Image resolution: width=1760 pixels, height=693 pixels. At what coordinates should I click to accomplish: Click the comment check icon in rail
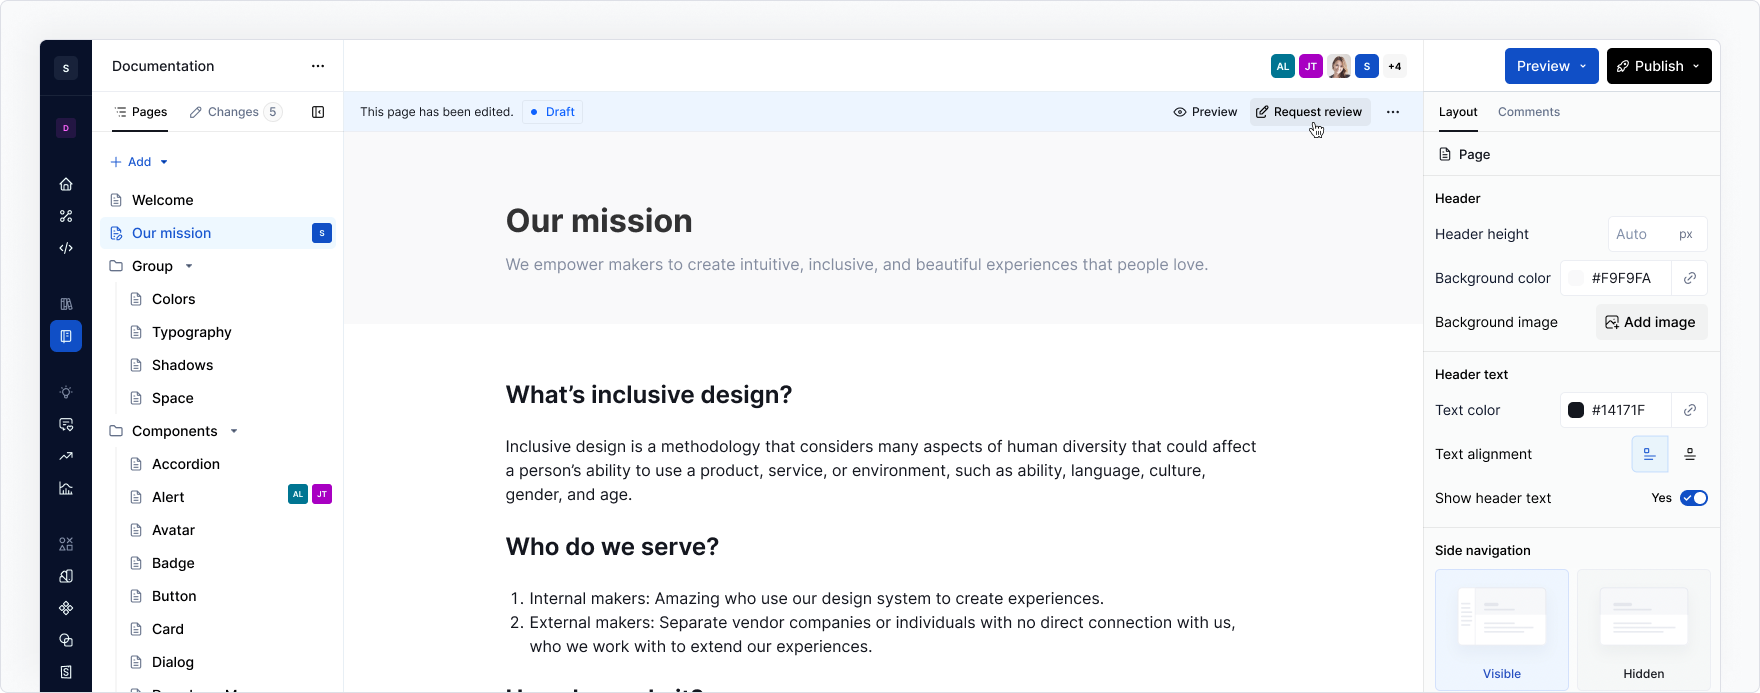(x=66, y=424)
